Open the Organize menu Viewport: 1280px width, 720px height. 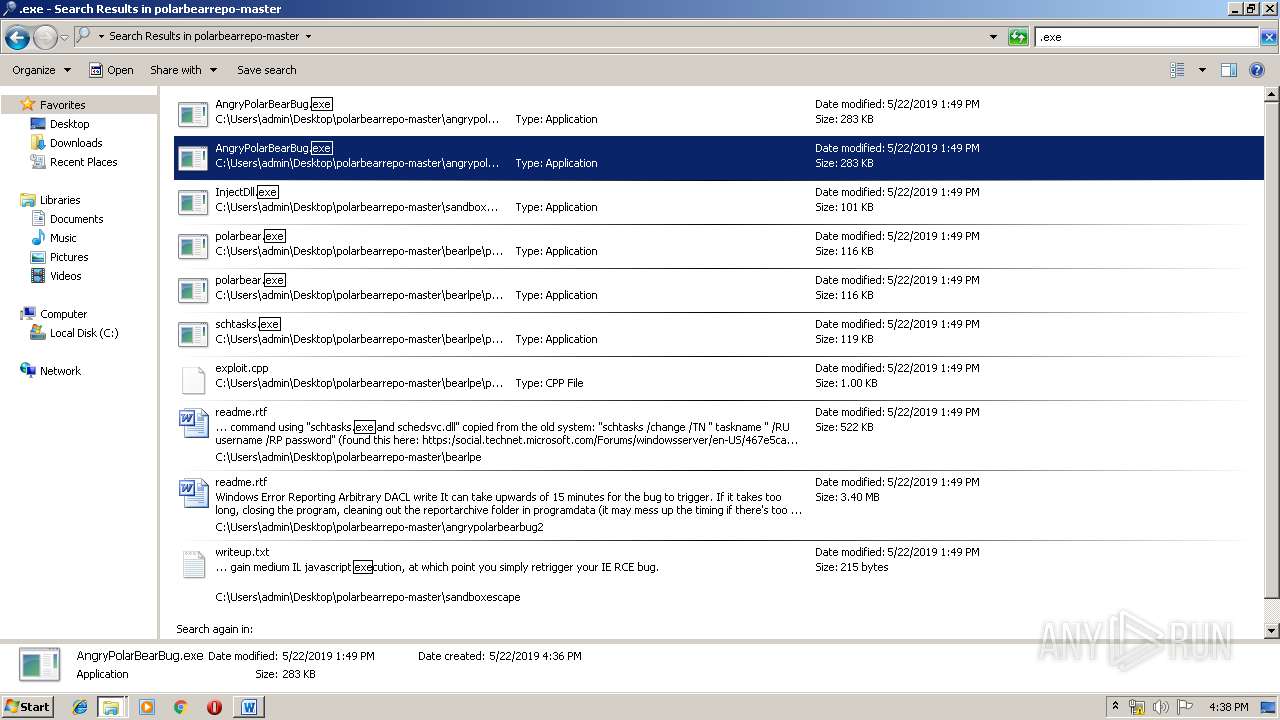point(41,70)
